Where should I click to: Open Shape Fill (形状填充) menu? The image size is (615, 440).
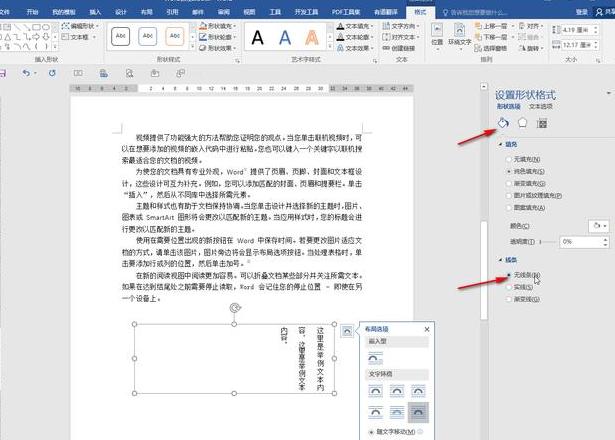[x=218, y=26]
